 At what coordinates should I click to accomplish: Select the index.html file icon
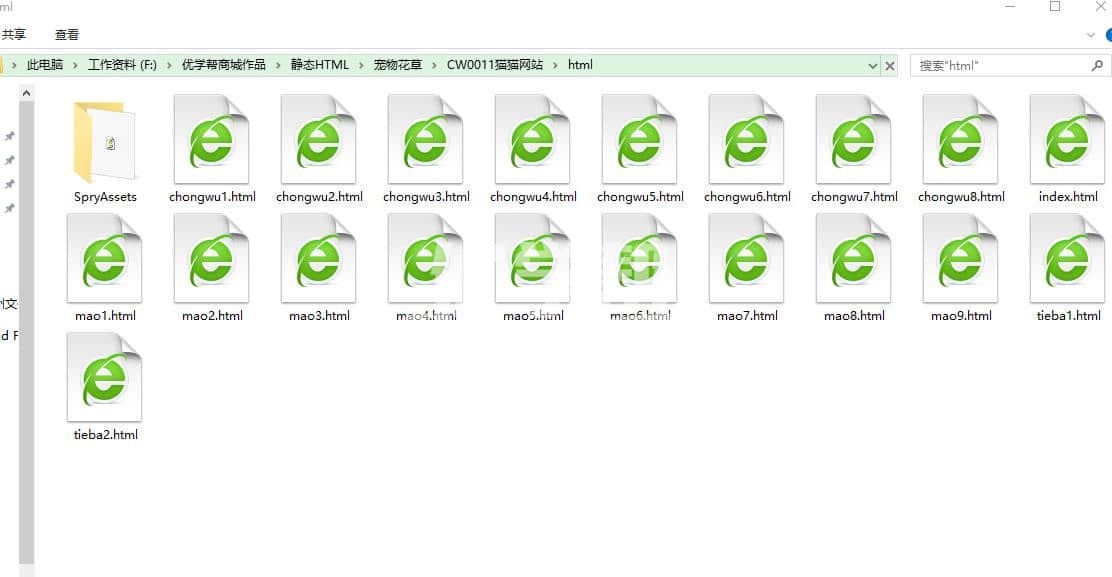pyautogui.click(x=1067, y=140)
